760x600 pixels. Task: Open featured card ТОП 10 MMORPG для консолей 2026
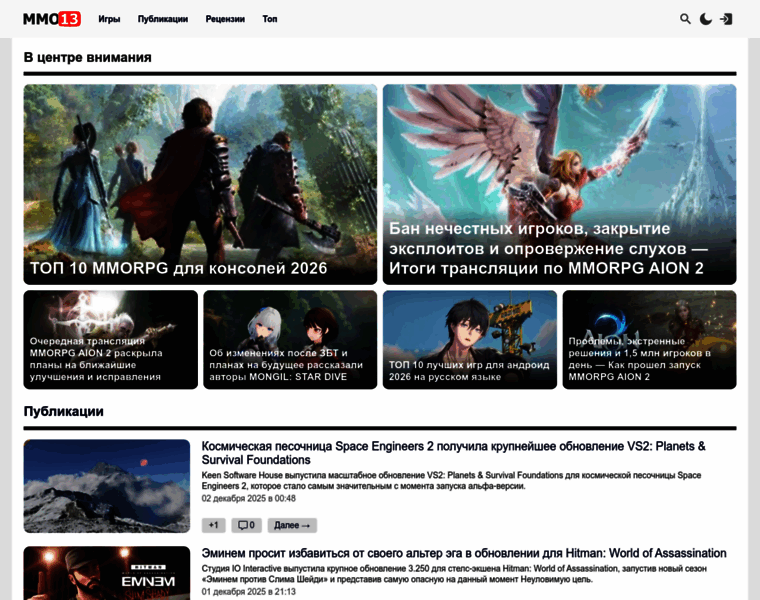(x=200, y=184)
